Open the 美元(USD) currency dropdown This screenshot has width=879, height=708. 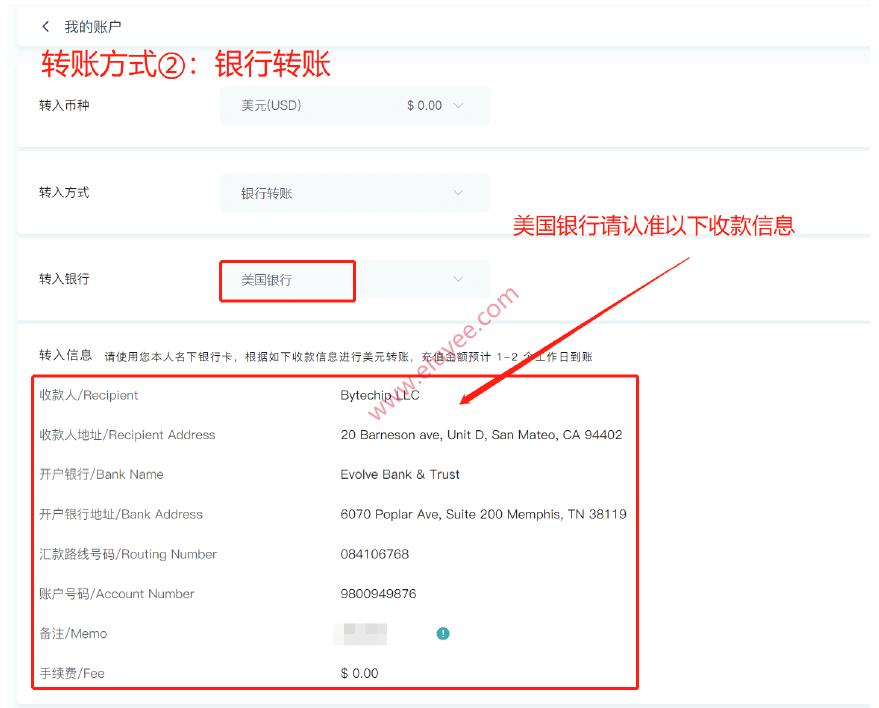(x=300, y=104)
